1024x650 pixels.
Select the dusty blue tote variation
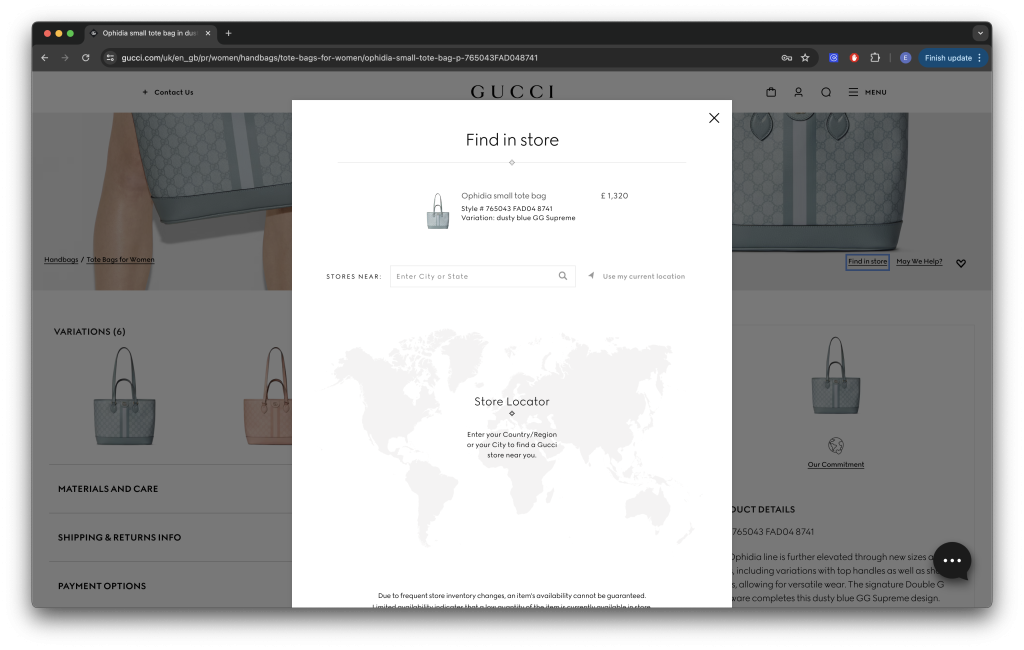tap(124, 396)
